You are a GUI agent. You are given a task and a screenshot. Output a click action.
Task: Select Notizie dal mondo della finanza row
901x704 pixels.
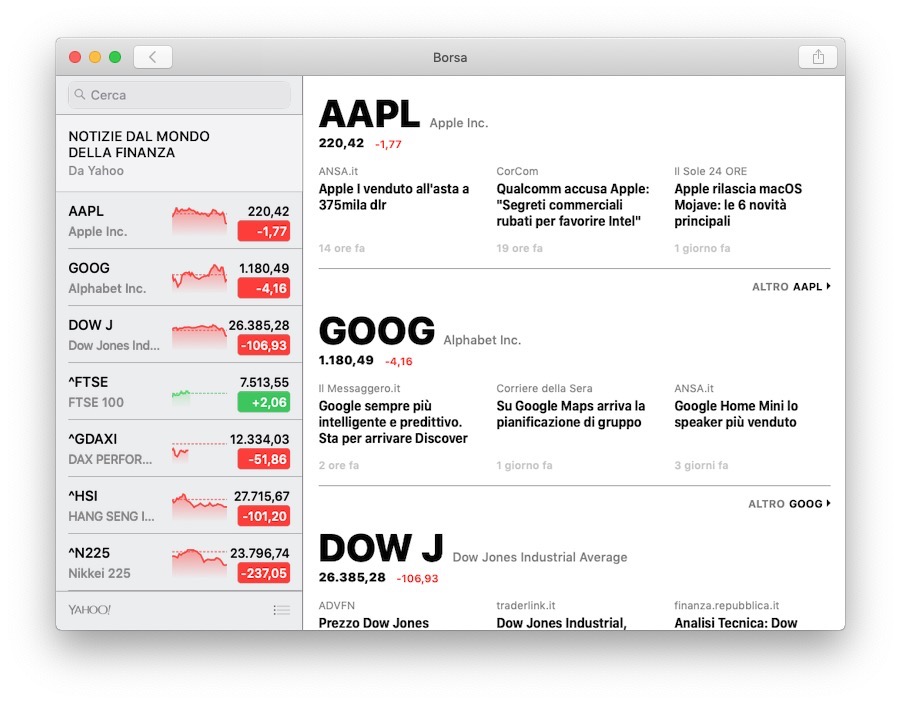(x=179, y=153)
